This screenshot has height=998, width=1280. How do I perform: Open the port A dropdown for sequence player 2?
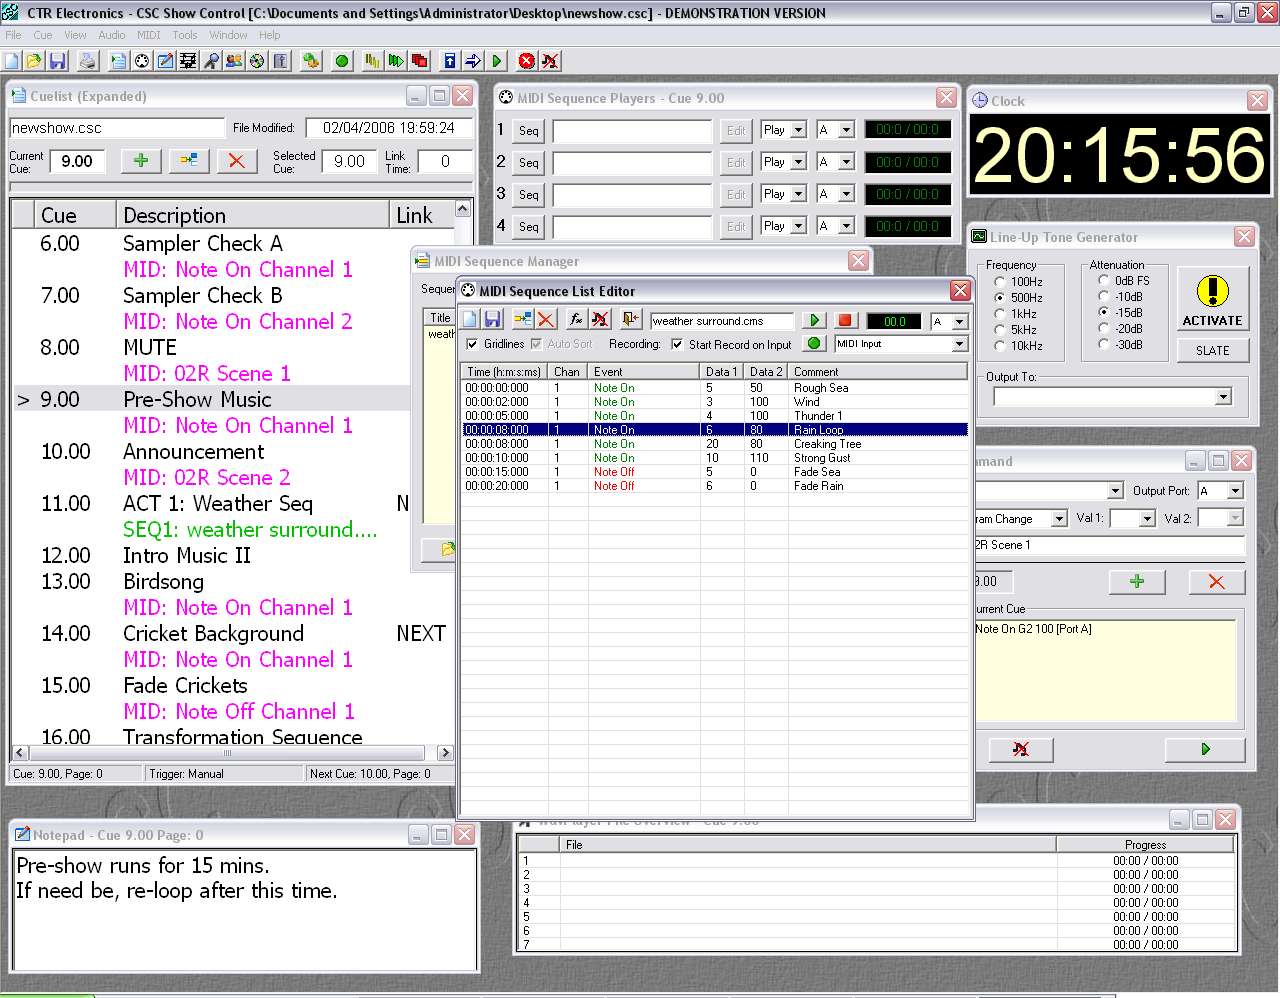846,162
